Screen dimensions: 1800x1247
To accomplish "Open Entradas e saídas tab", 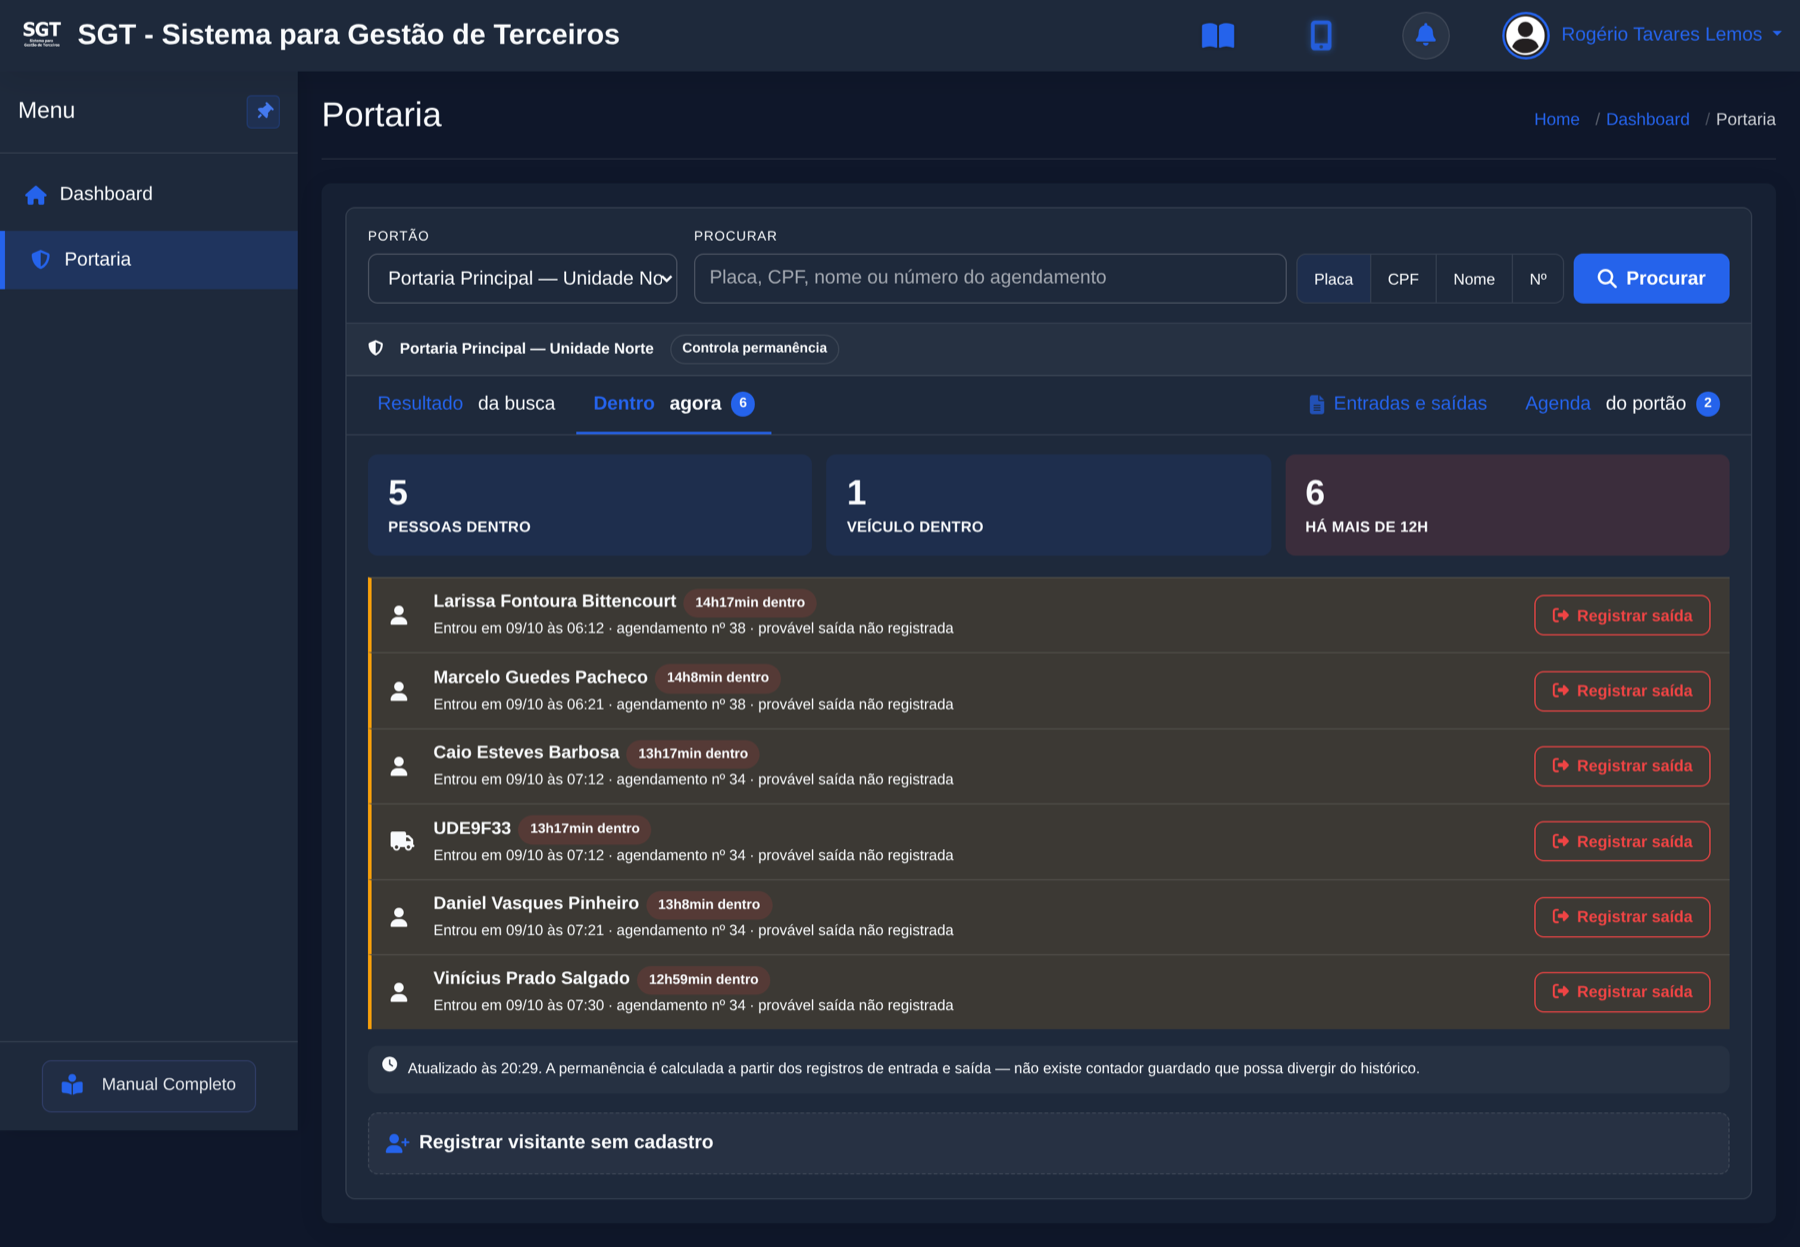I will [1397, 404].
